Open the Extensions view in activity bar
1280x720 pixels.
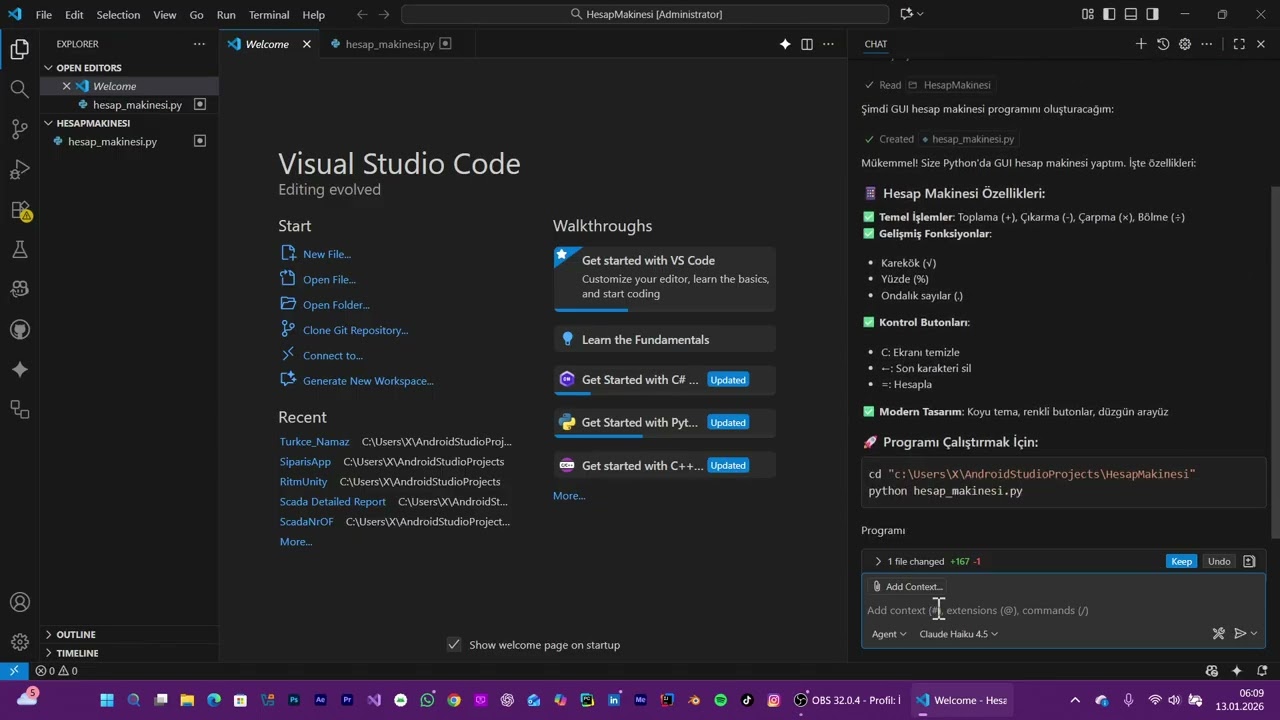[19, 210]
